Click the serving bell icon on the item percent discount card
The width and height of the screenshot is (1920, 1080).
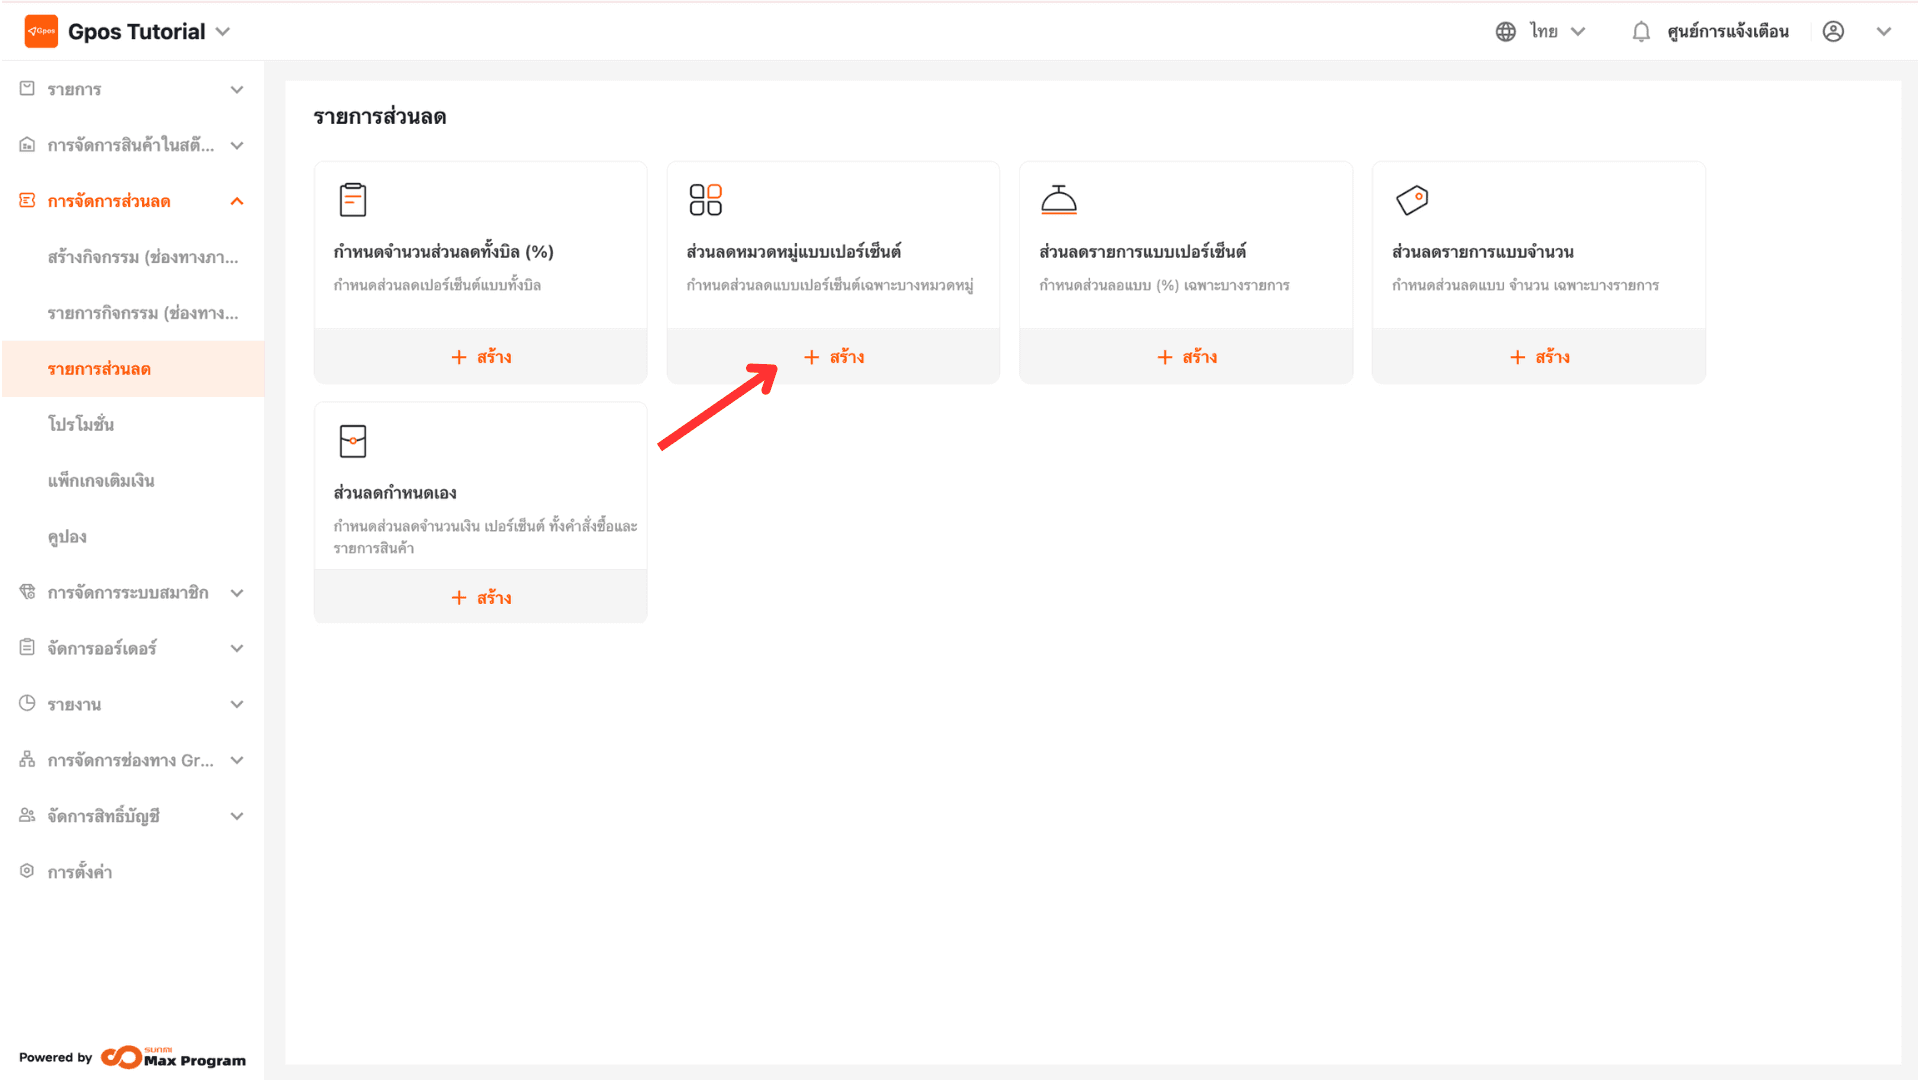1058,200
